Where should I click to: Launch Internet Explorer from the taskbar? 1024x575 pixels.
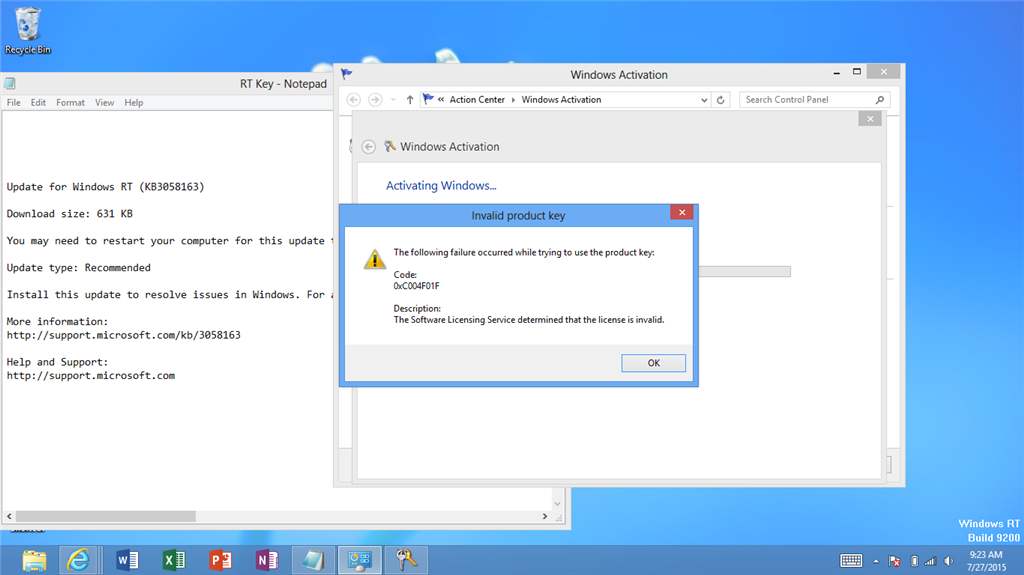pos(79,561)
